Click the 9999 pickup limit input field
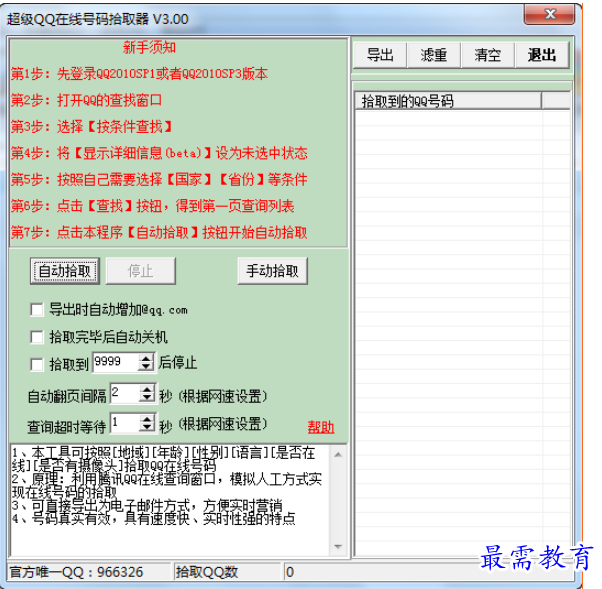The height and width of the screenshot is (589, 602). [115, 362]
